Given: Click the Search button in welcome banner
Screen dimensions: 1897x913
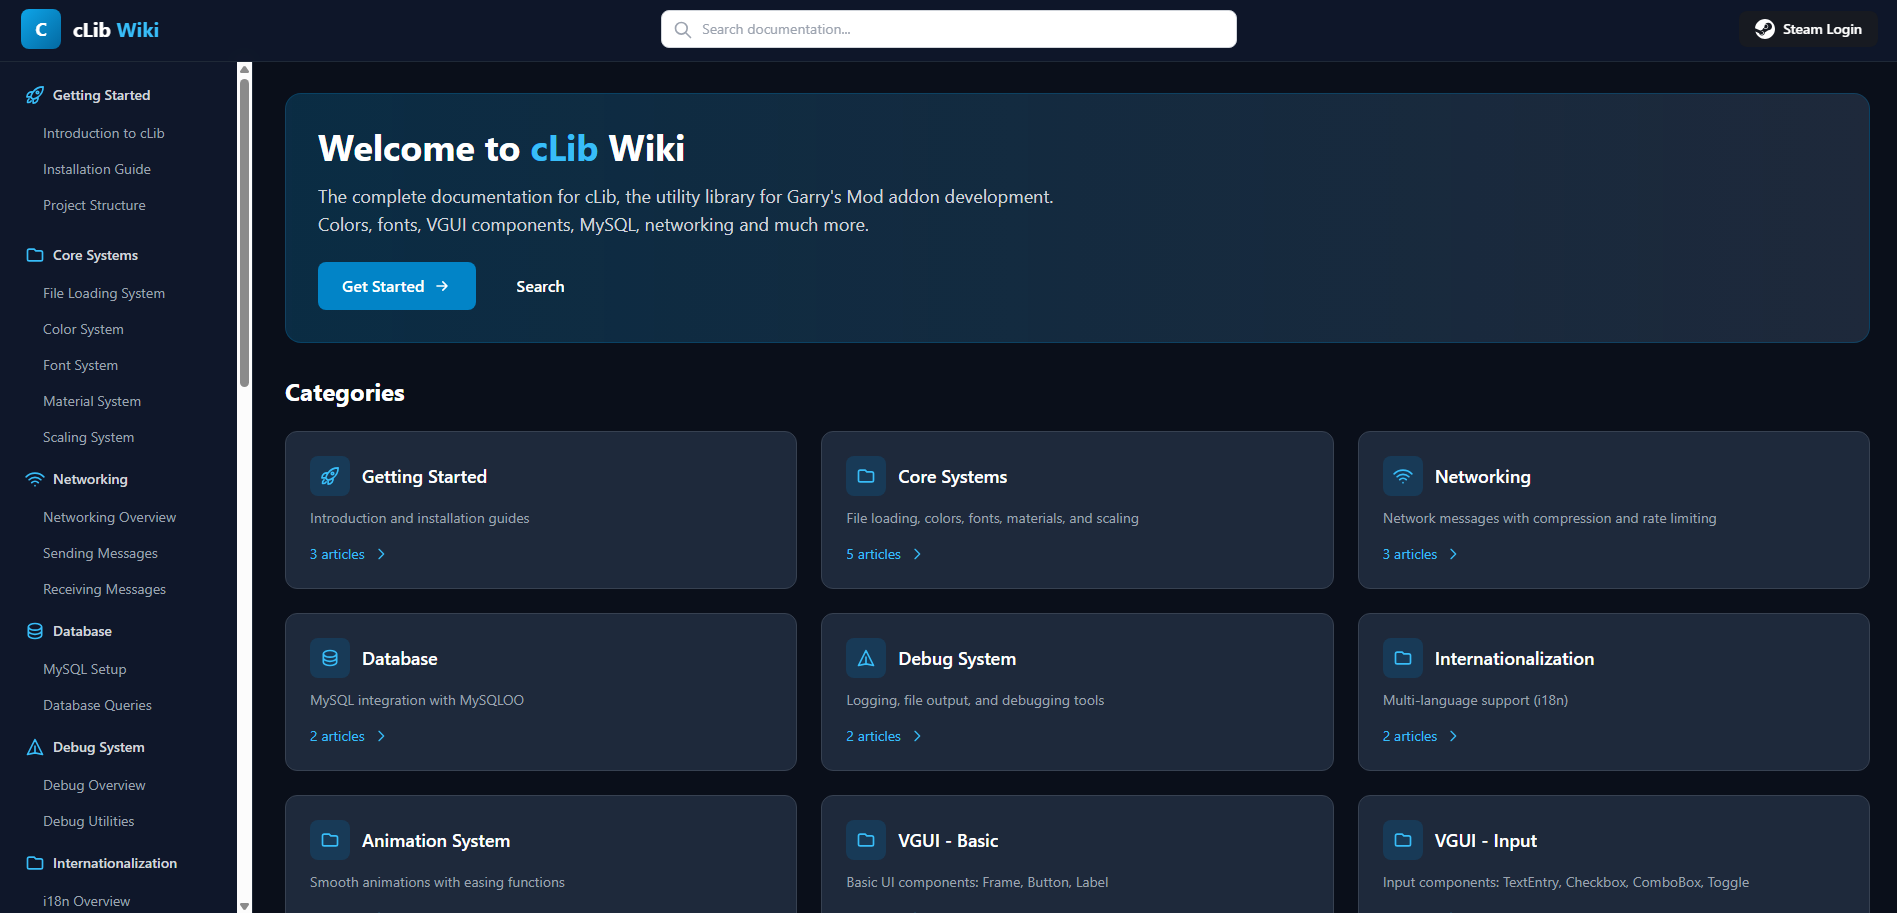Looking at the screenshot, I should pos(540,286).
